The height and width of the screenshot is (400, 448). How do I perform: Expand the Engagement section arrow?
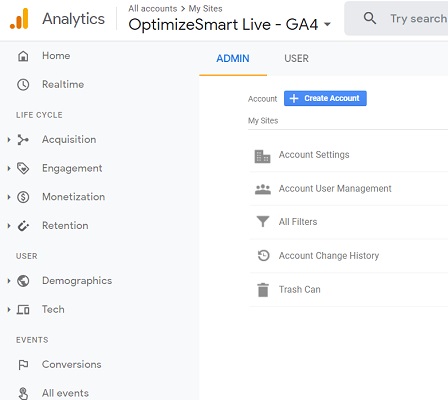9,168
